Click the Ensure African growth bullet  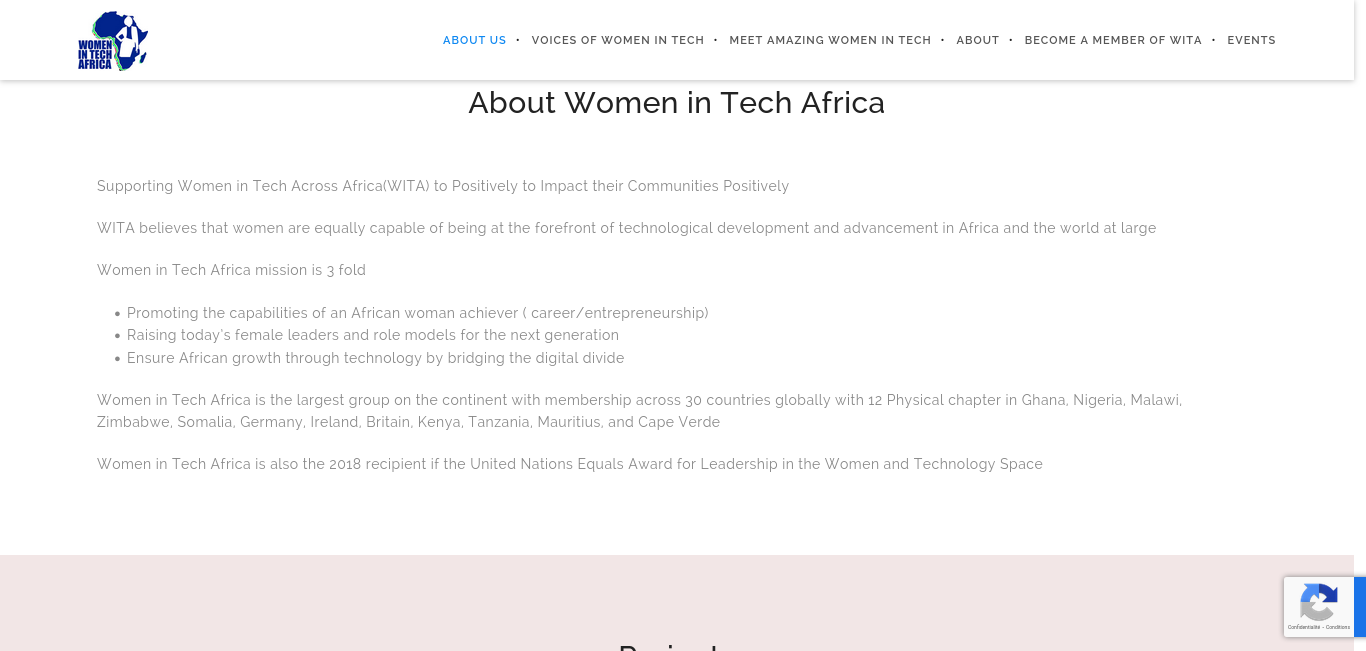[376, 358]
